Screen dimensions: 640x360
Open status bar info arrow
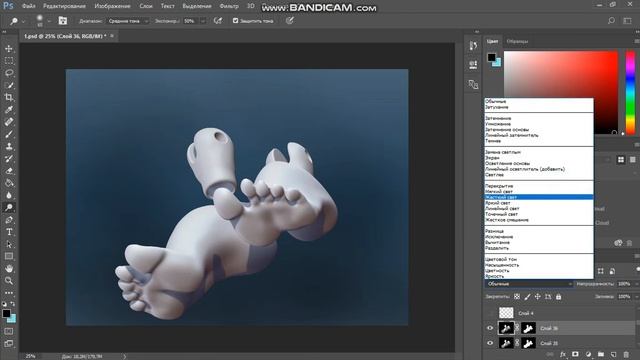[124, 356]
